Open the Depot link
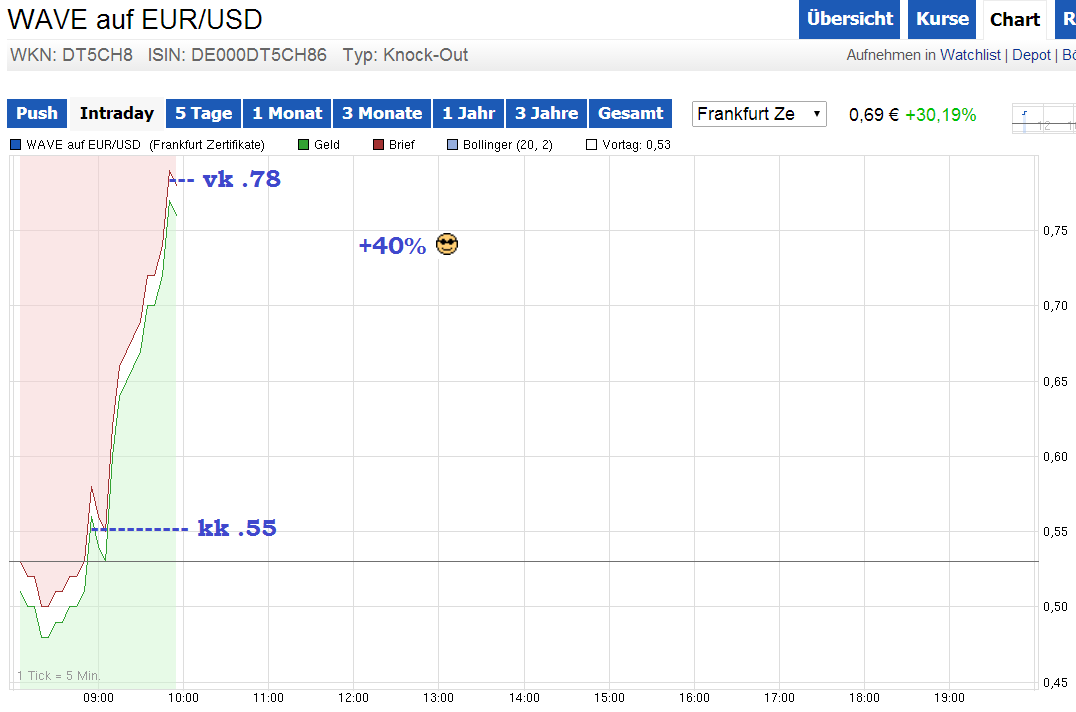The width and height of the screenshot is (1076, 712). click(1031, 55)
